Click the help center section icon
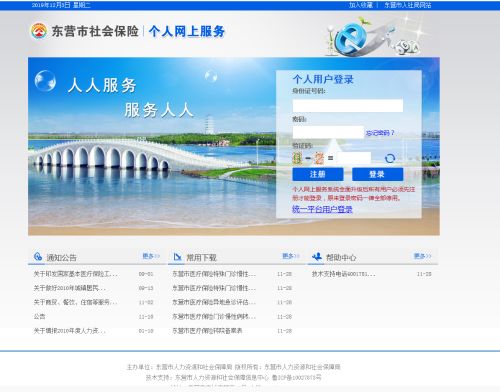500x392 pixels. (x=317, y=256)
